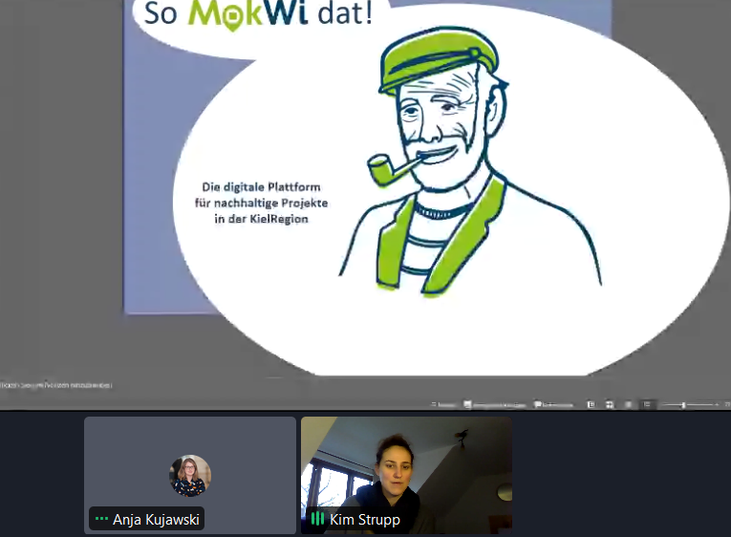This screenshot has width=731, height=537.
Task: Click the sailor illustration on the slide
Action: 470,161
